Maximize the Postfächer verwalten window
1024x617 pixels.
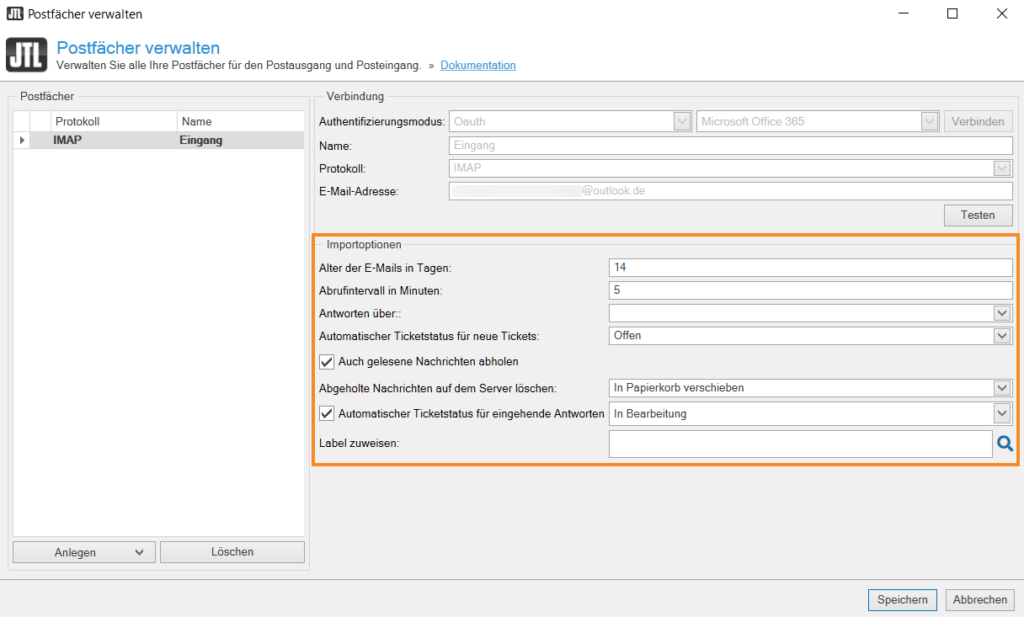(952, 14)
